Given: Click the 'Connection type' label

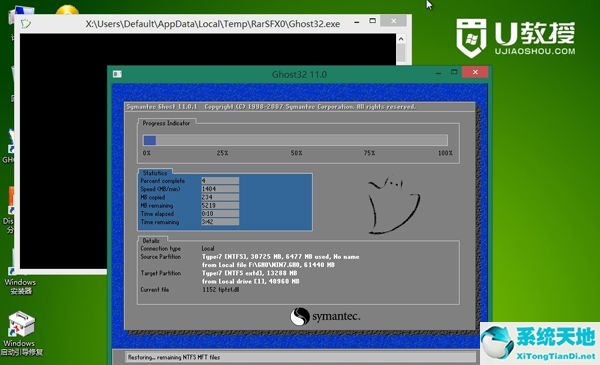Looking at the screenshot, I should click(x=160, y=248).
